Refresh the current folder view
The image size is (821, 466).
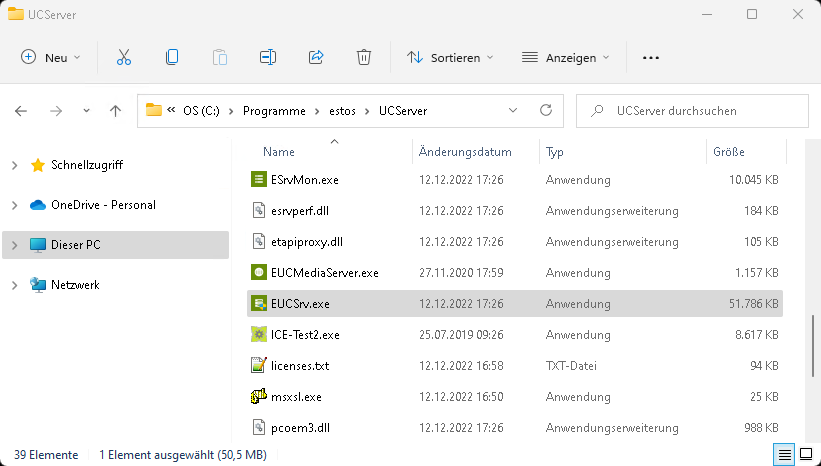(546, 111)
